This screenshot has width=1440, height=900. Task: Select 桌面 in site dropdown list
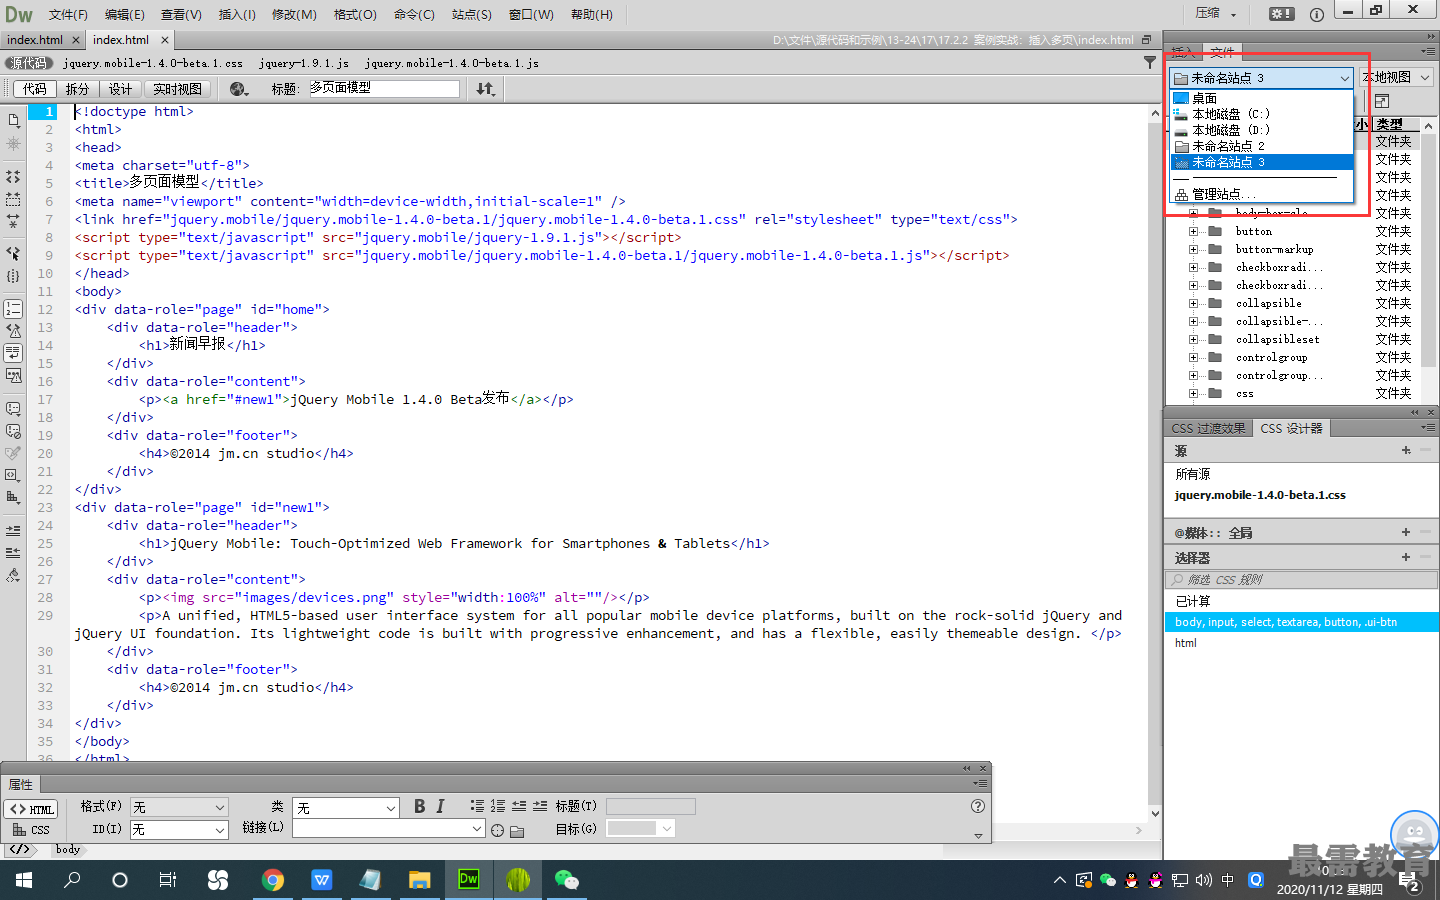(x=1262, y=98)
